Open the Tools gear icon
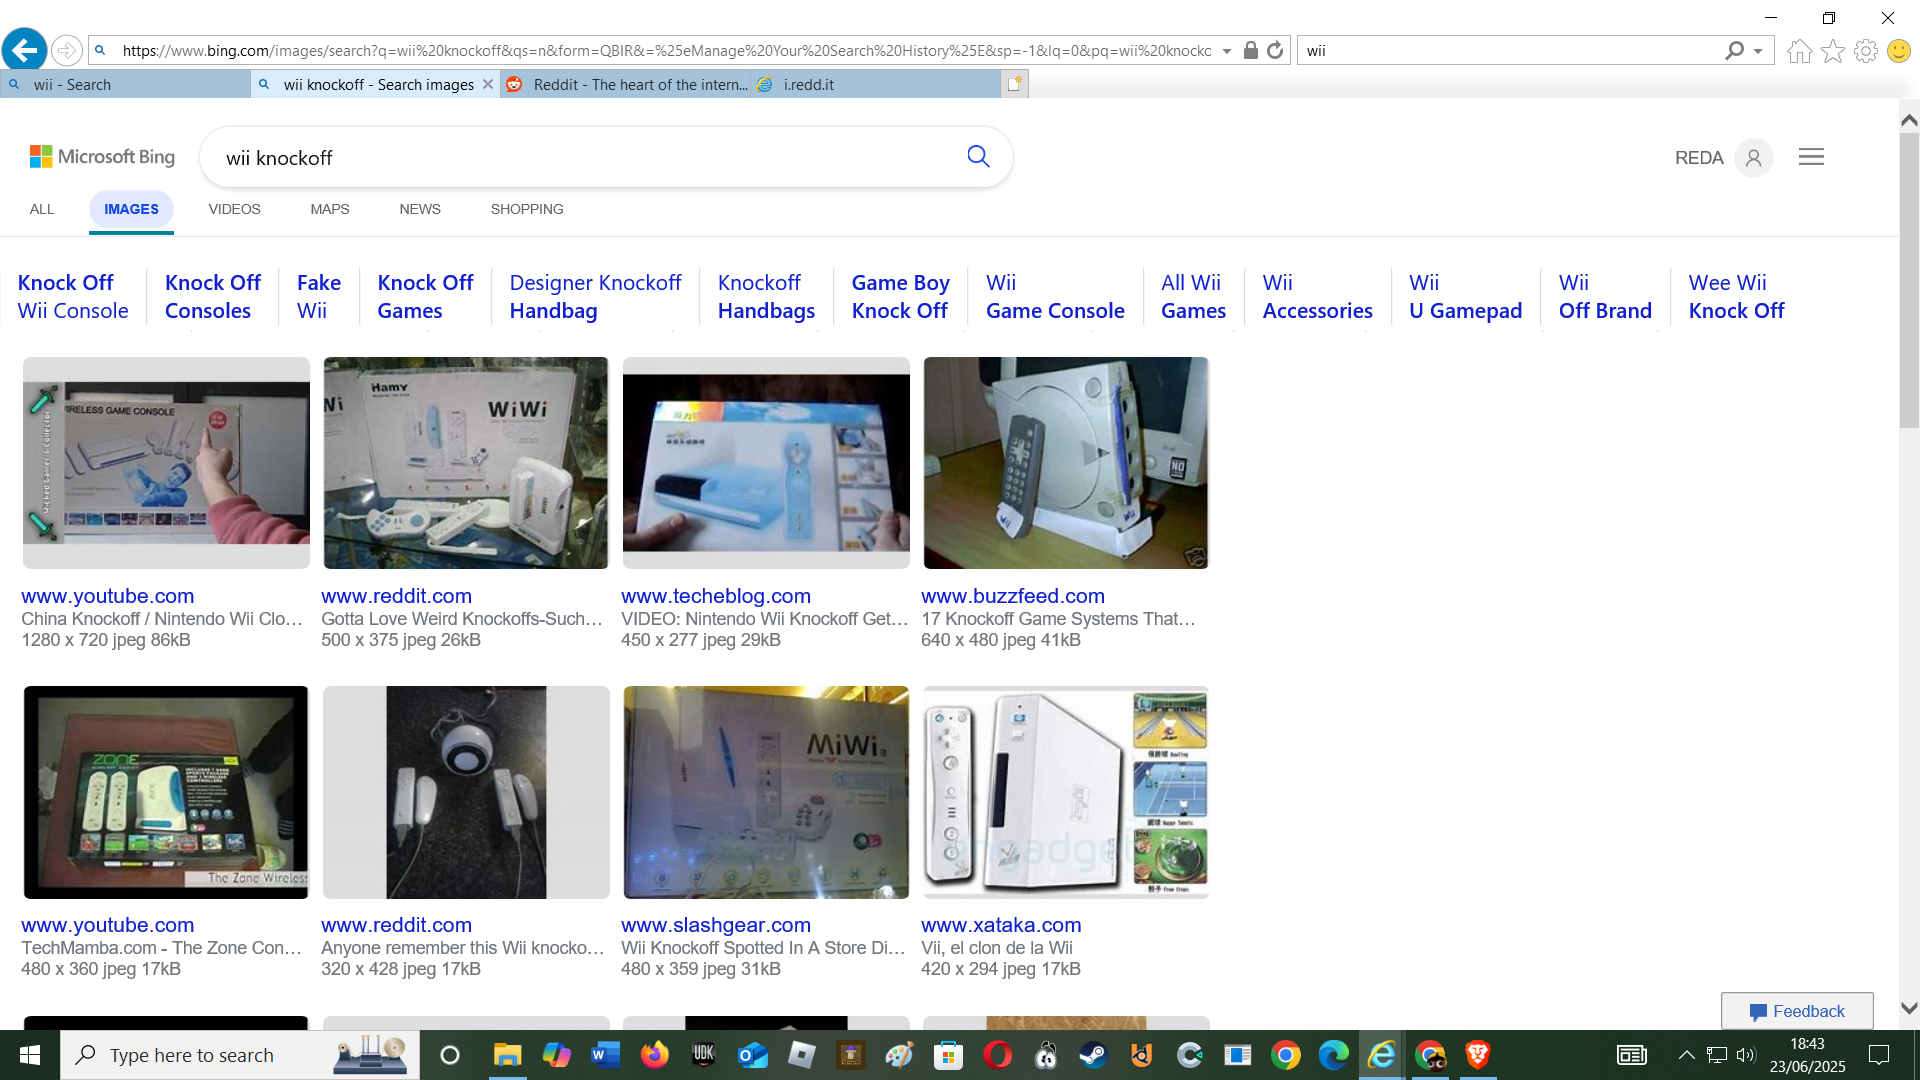 tap(1866, 50)
